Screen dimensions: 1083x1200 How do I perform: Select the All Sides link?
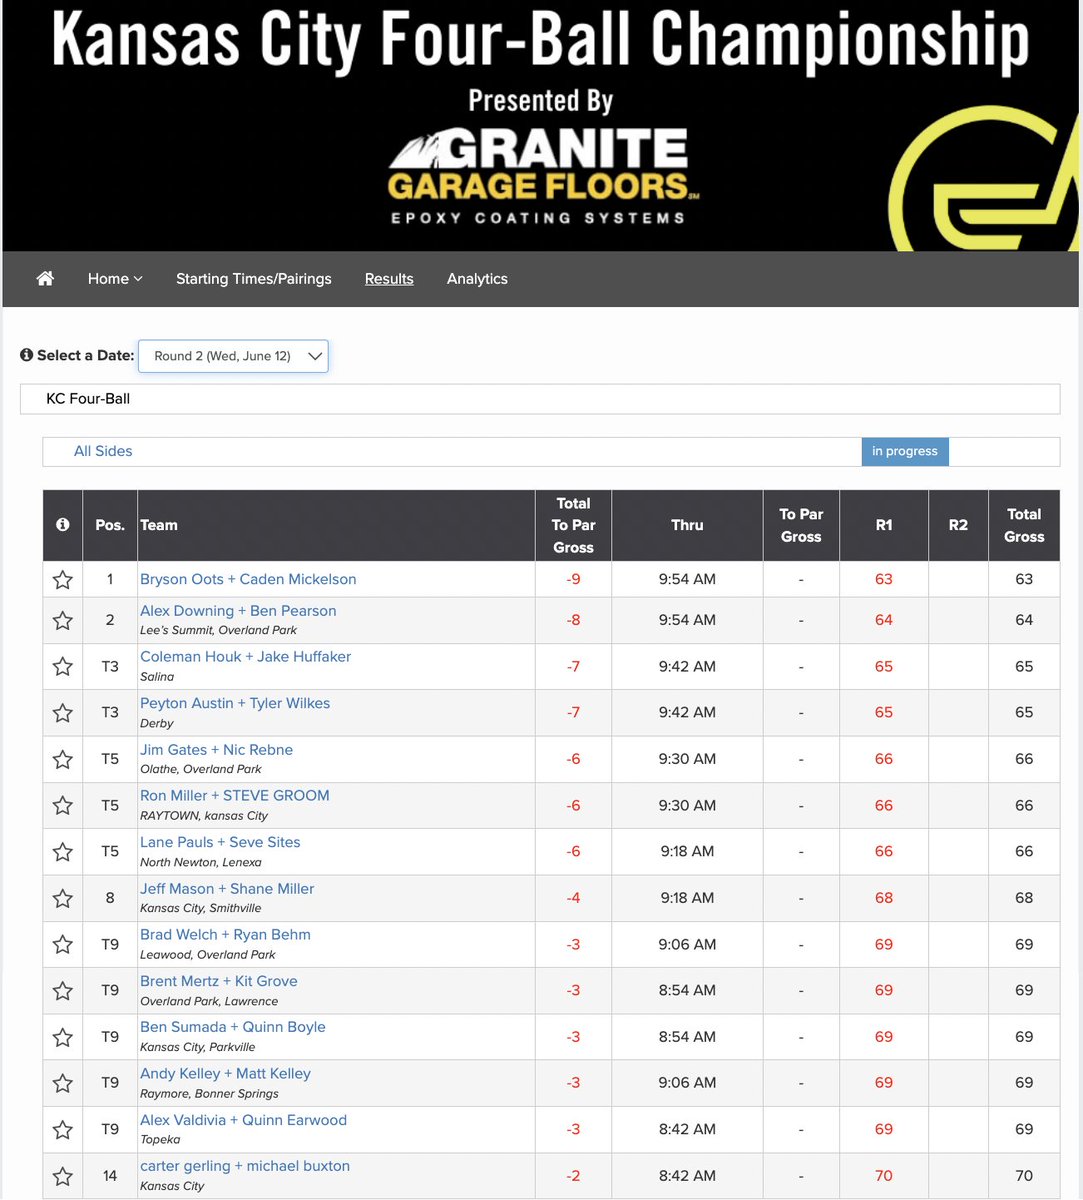(103, 451)
